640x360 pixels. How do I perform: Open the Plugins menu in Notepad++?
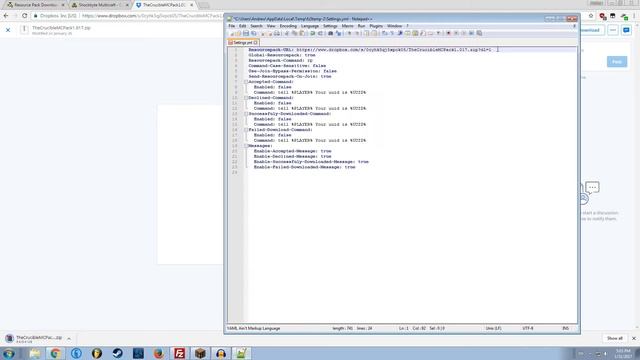pyautogui.click(x=376, y=26)
